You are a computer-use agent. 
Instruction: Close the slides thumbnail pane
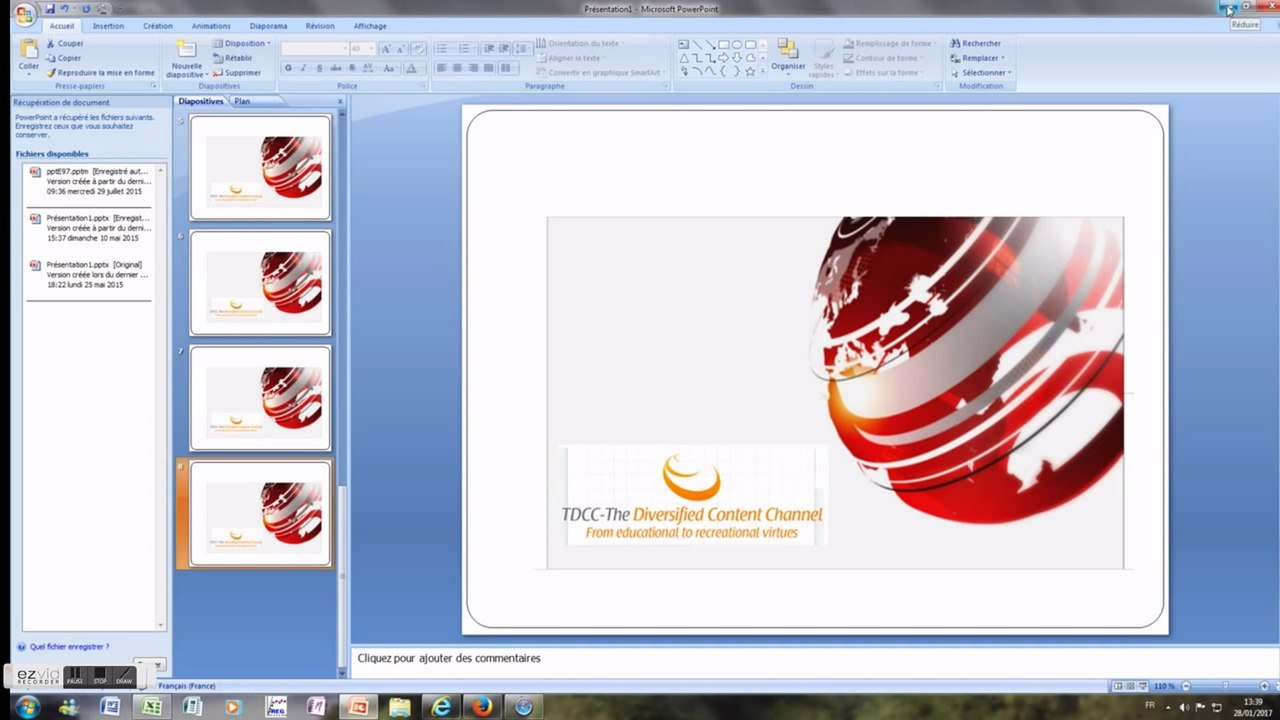(340, 101)
